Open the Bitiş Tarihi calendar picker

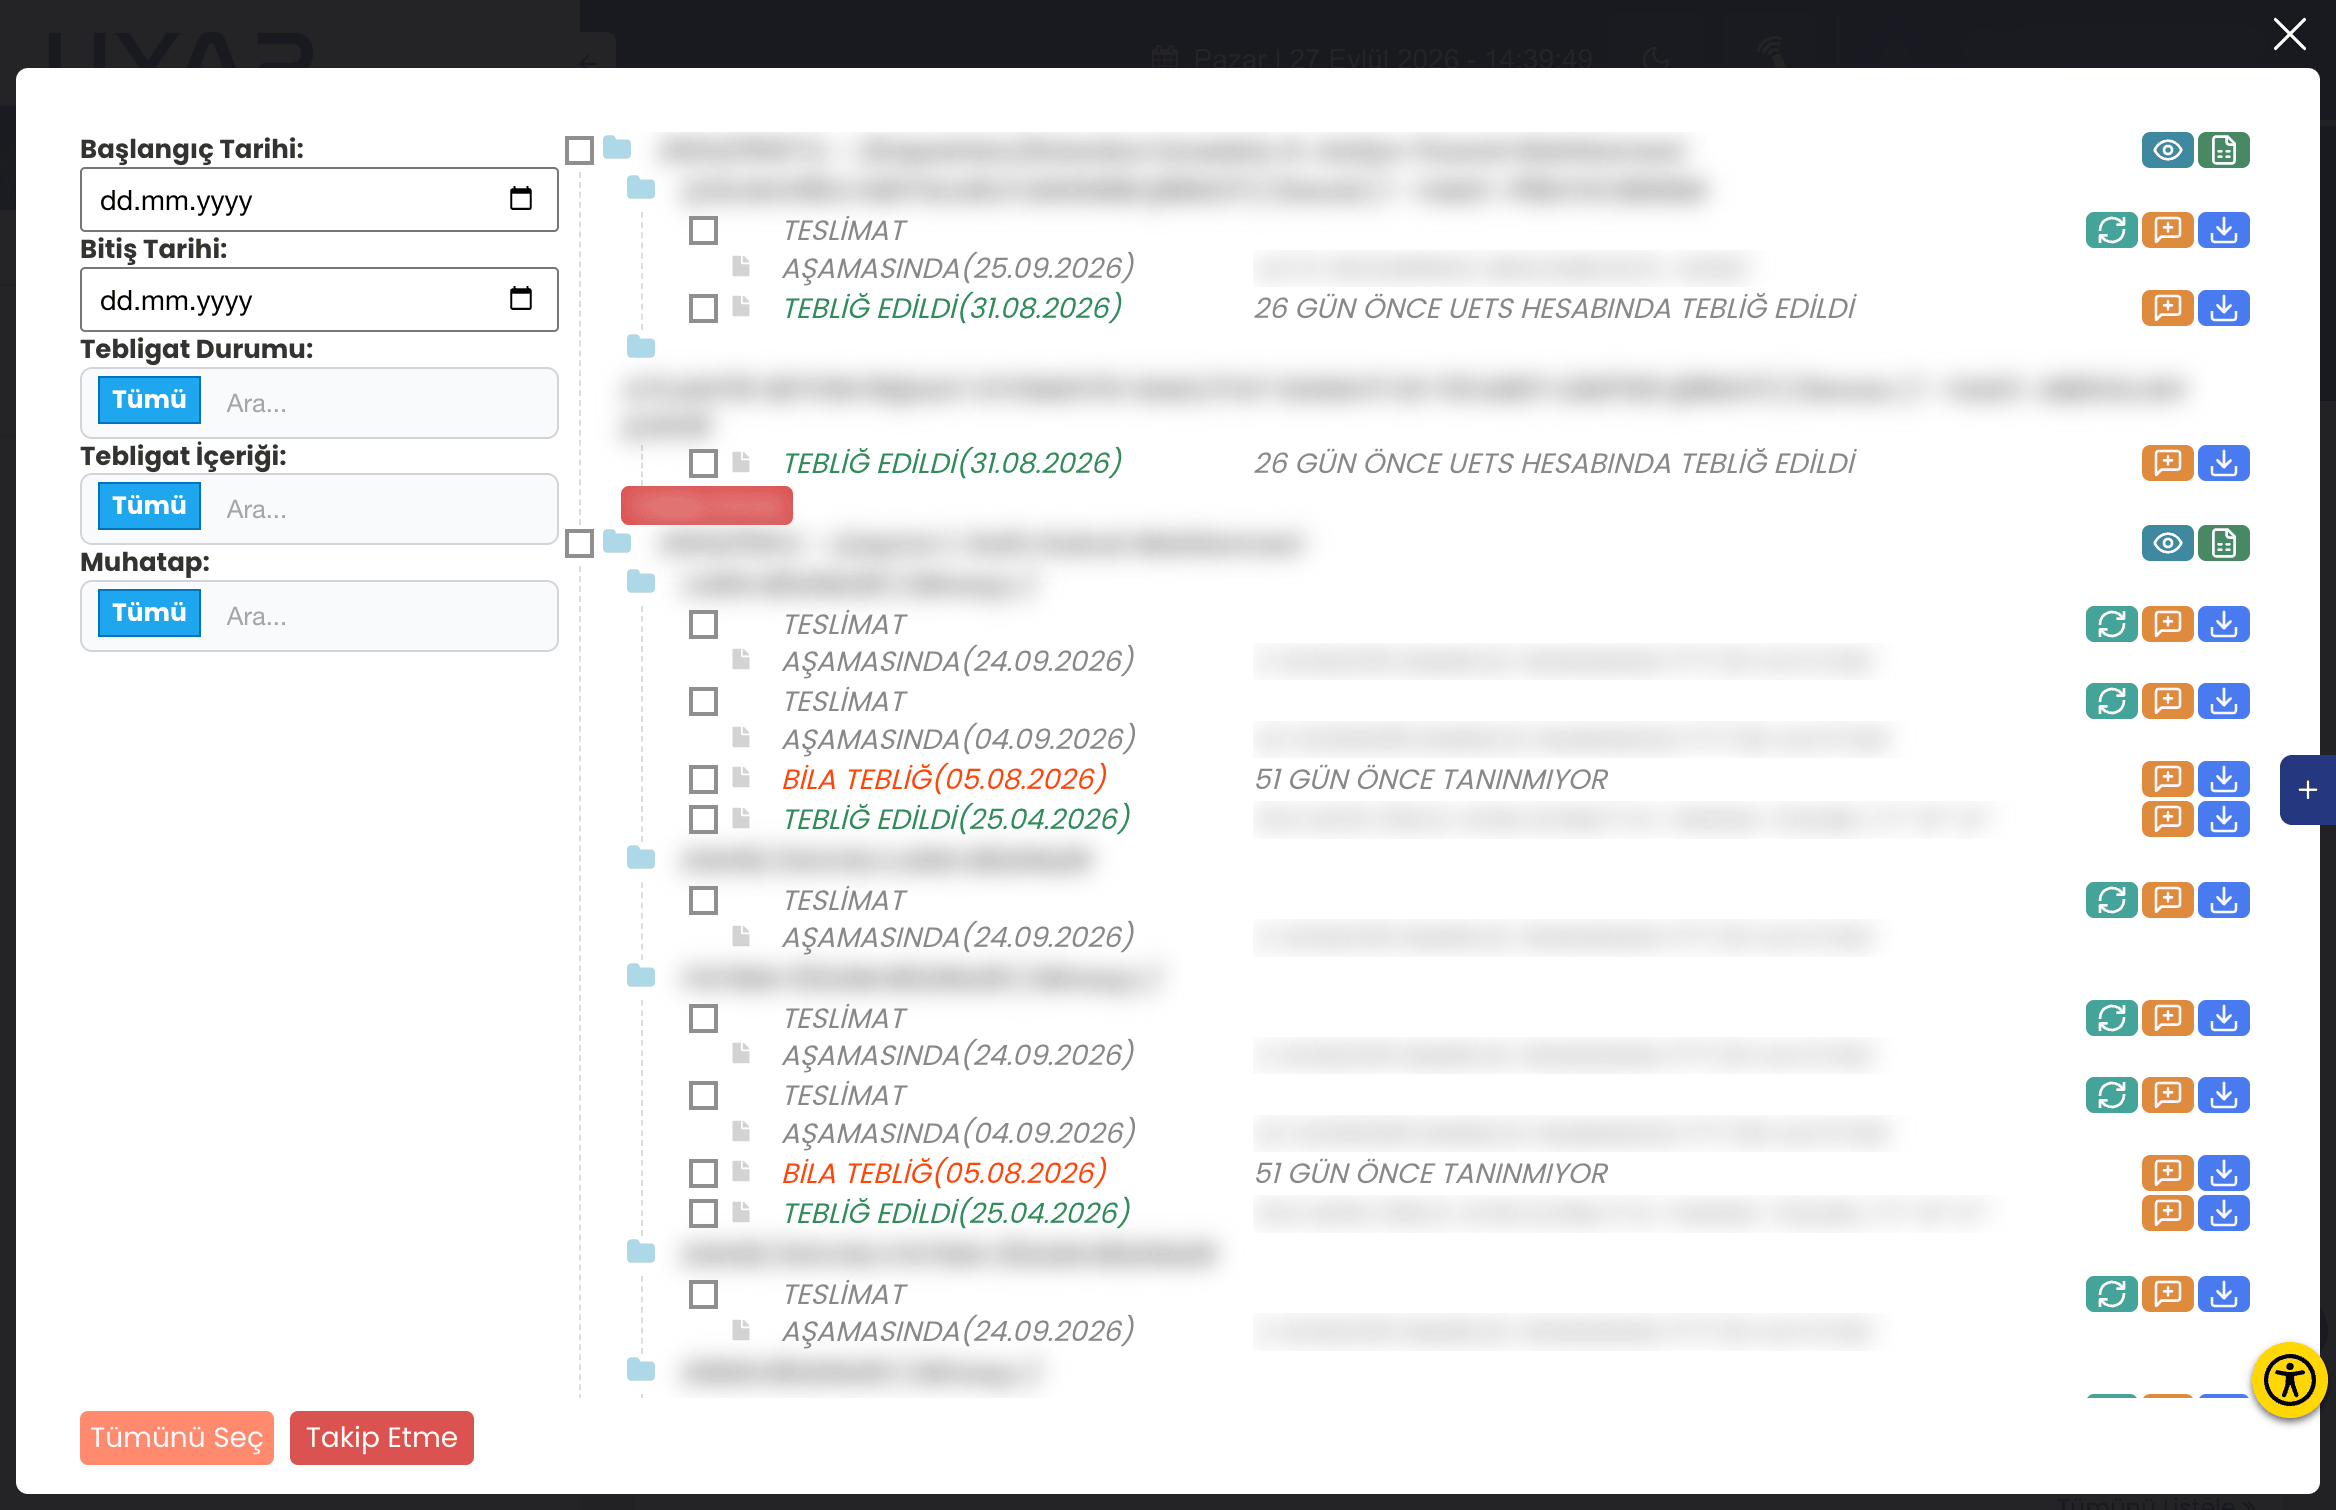tap(521, 299)
